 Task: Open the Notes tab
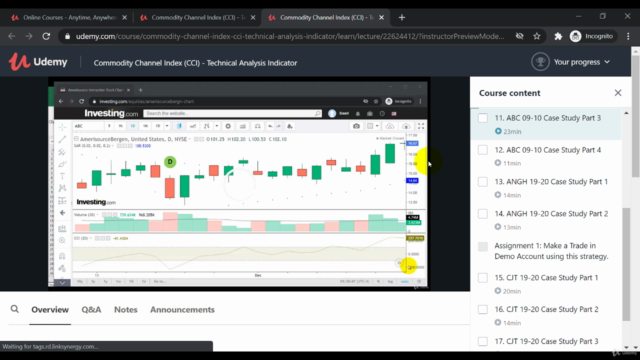point(126,309)
